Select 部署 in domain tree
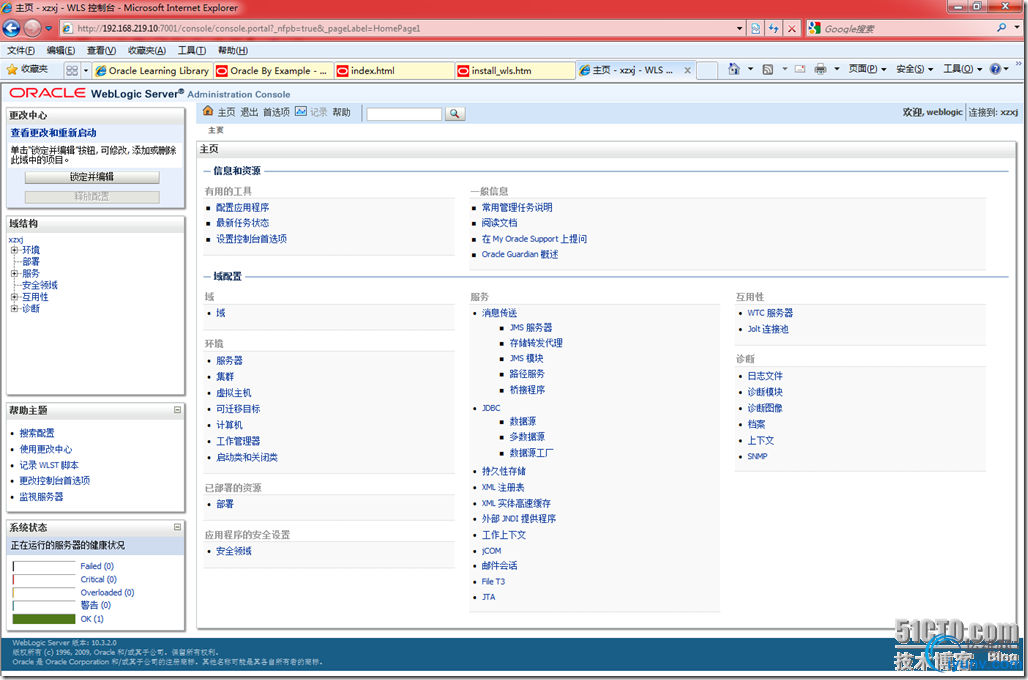This screenshot has height=680, width=1028. point(31,262)
